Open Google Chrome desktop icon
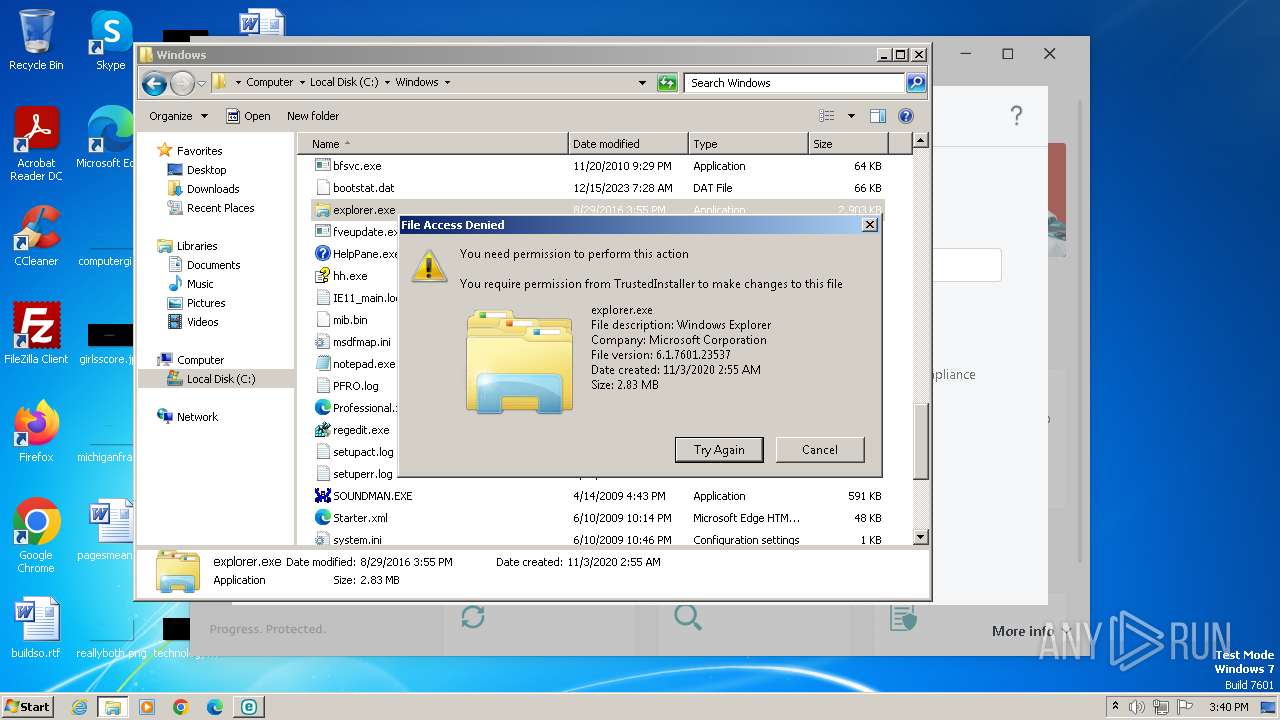This screenshot has width=1280, height=720. tap(36, 536)
